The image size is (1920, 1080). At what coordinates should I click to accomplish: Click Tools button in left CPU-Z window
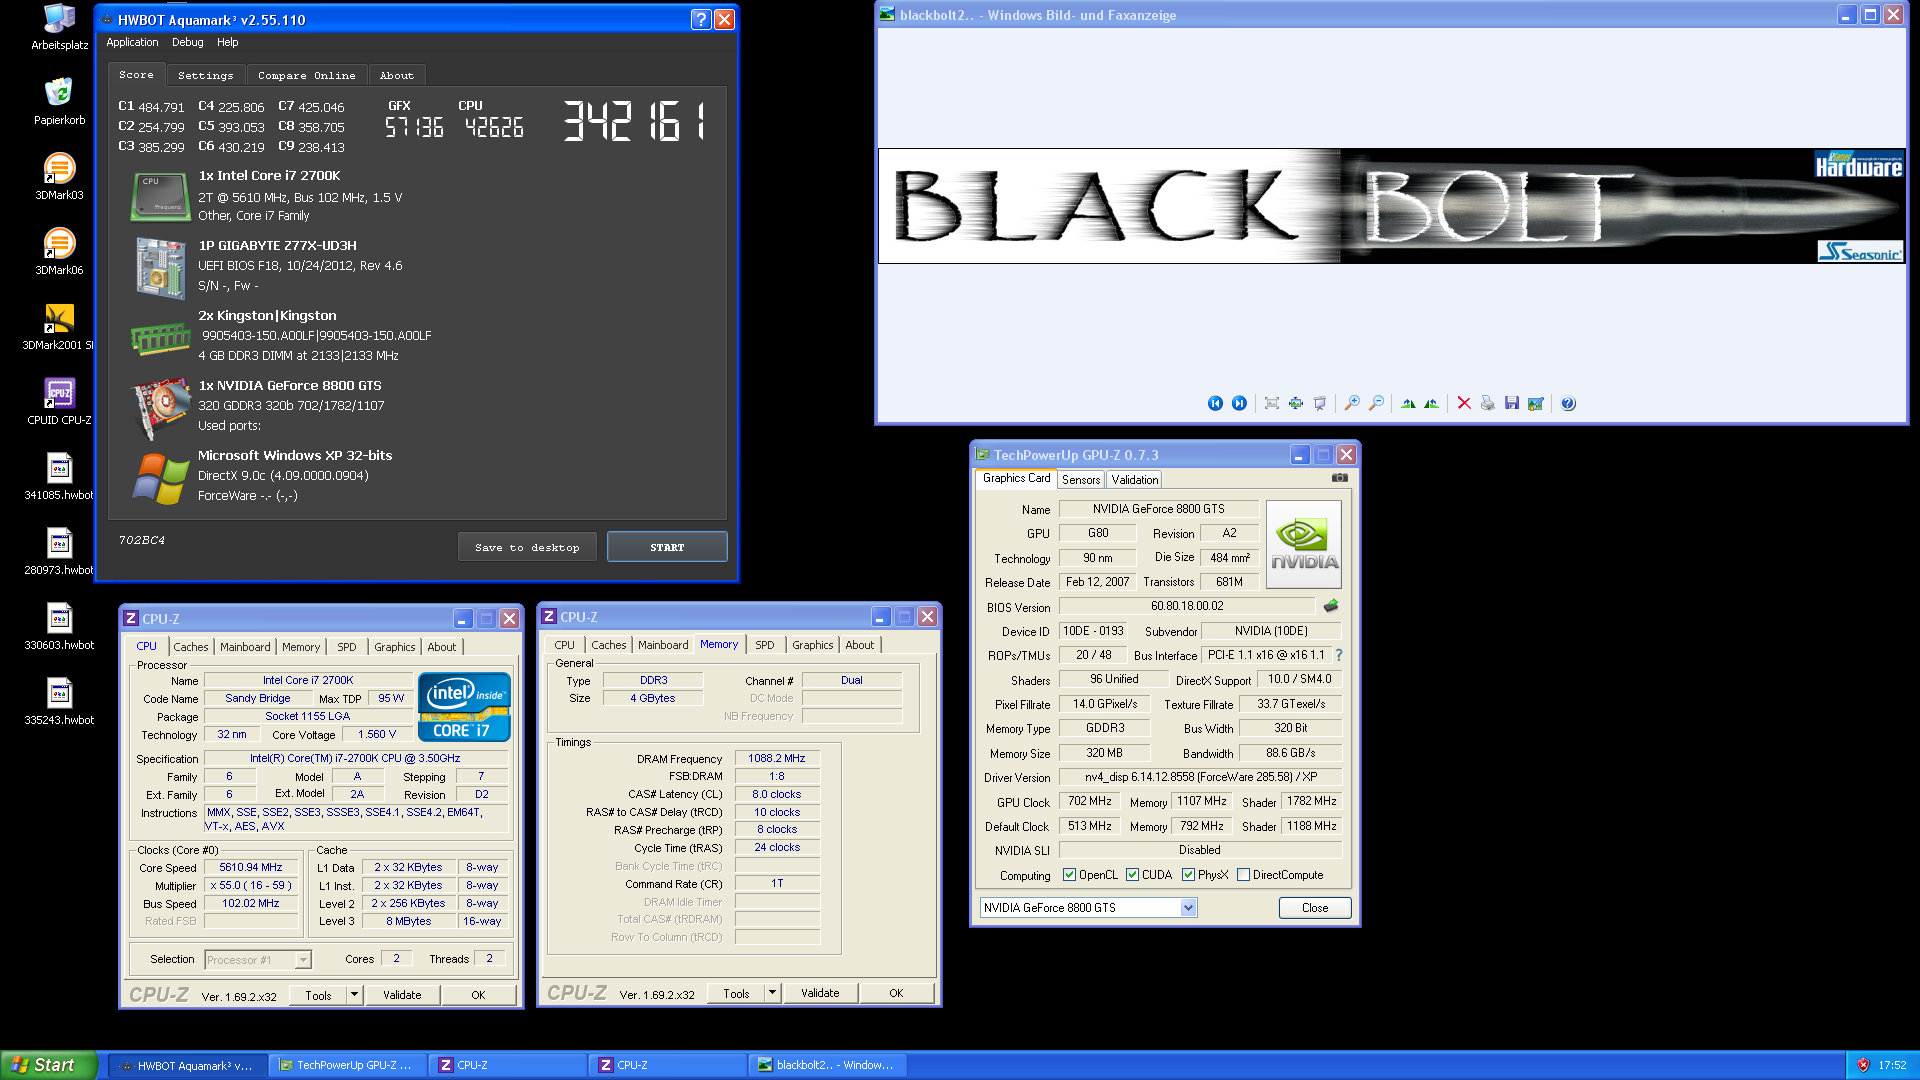318,995
